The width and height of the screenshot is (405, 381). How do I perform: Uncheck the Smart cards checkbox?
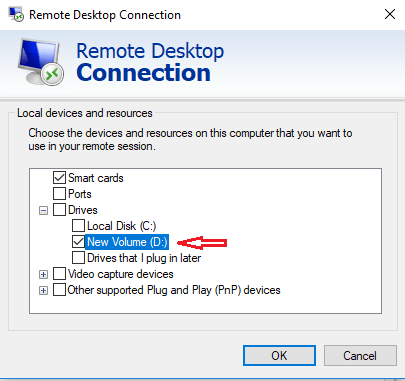pos(59,178)
